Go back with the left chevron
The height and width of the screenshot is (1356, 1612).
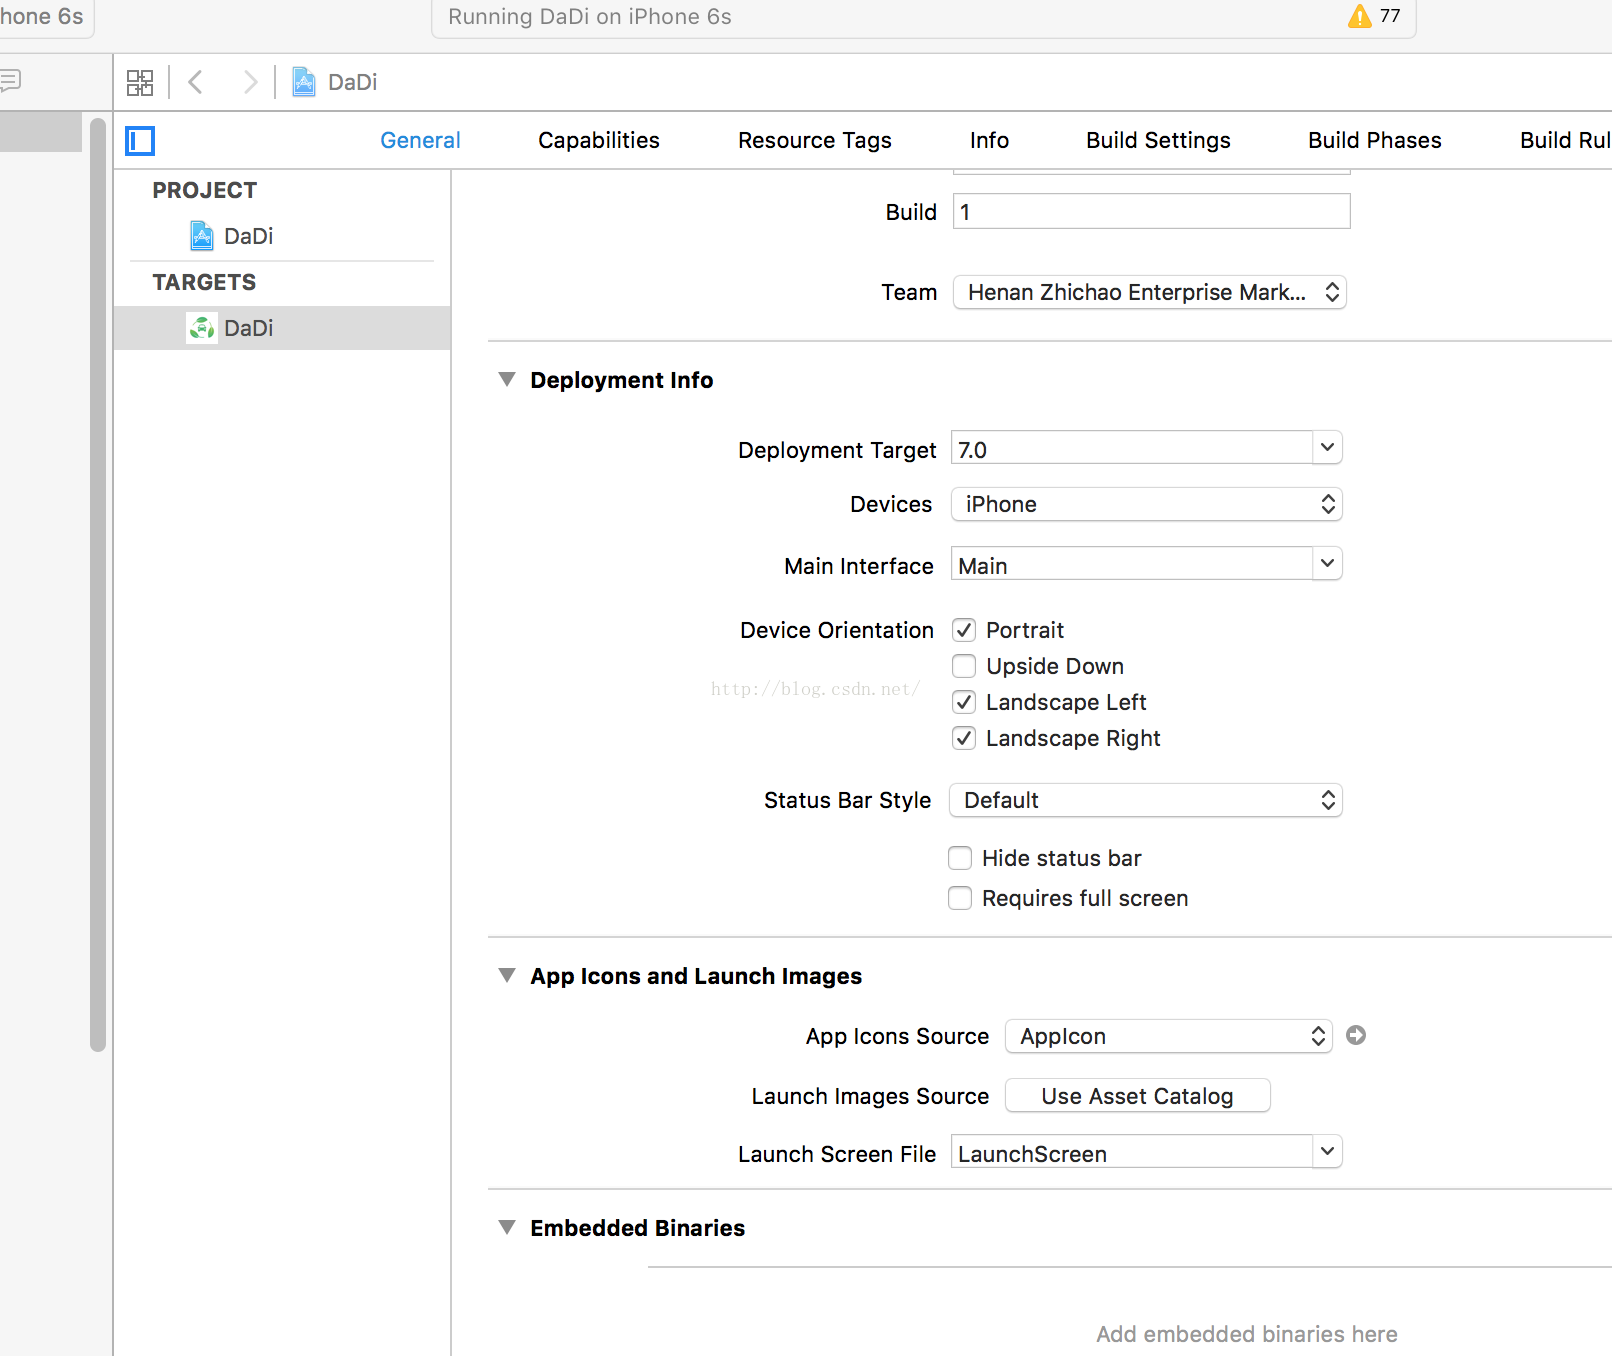point(196,82)
